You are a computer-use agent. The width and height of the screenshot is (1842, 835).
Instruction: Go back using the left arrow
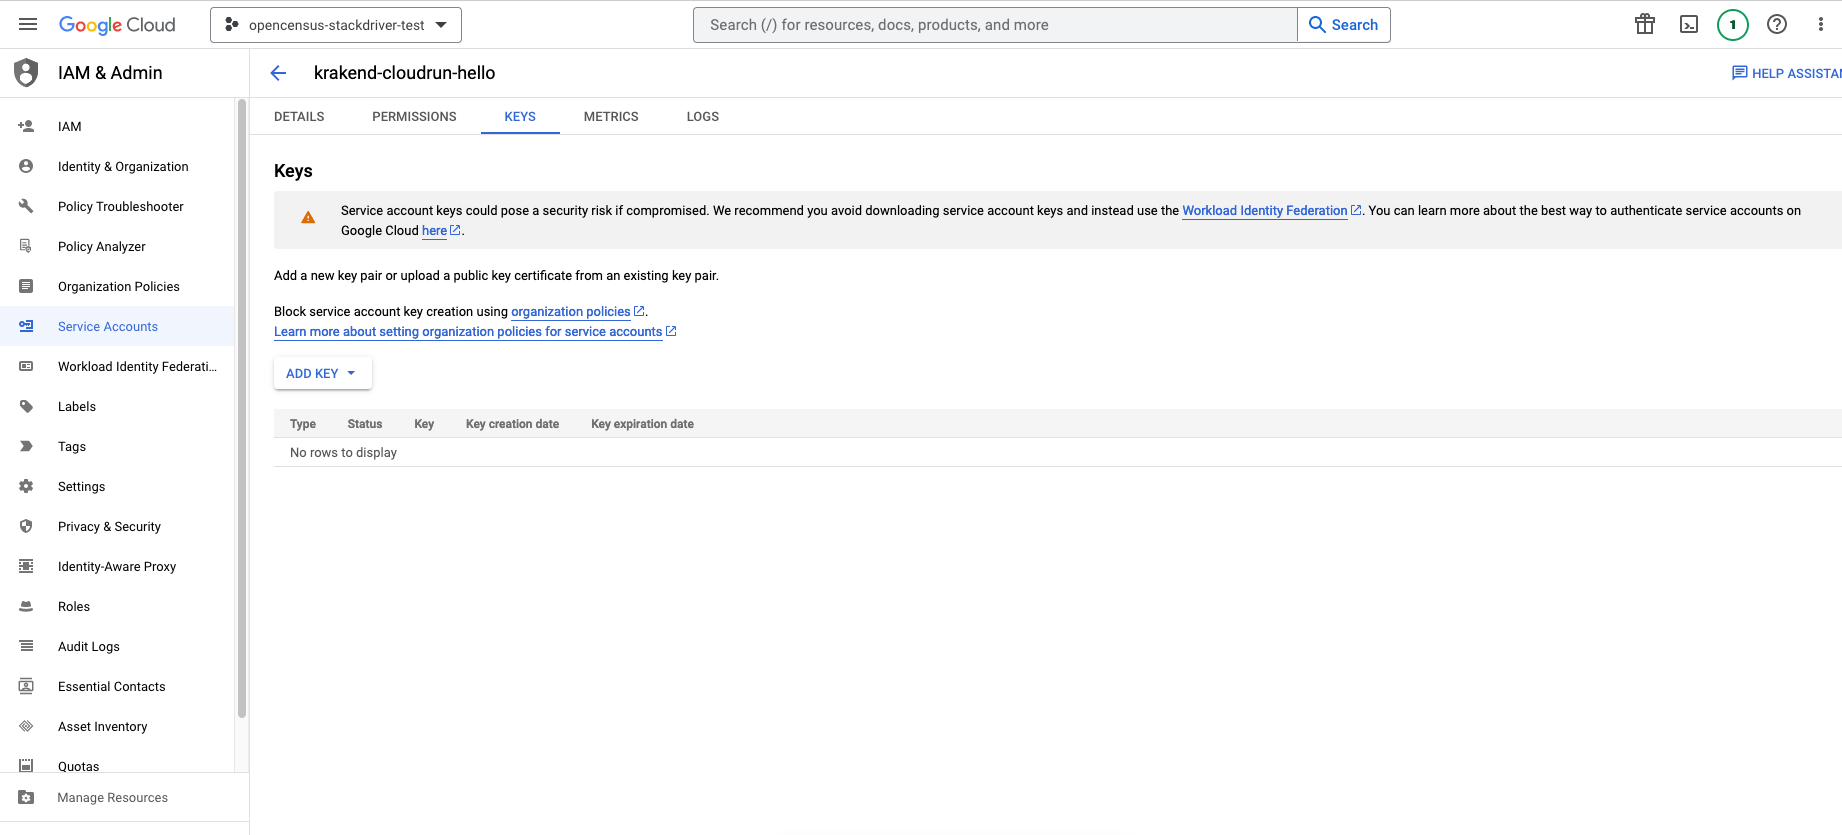pyautogui.click(x=278, y=73)
